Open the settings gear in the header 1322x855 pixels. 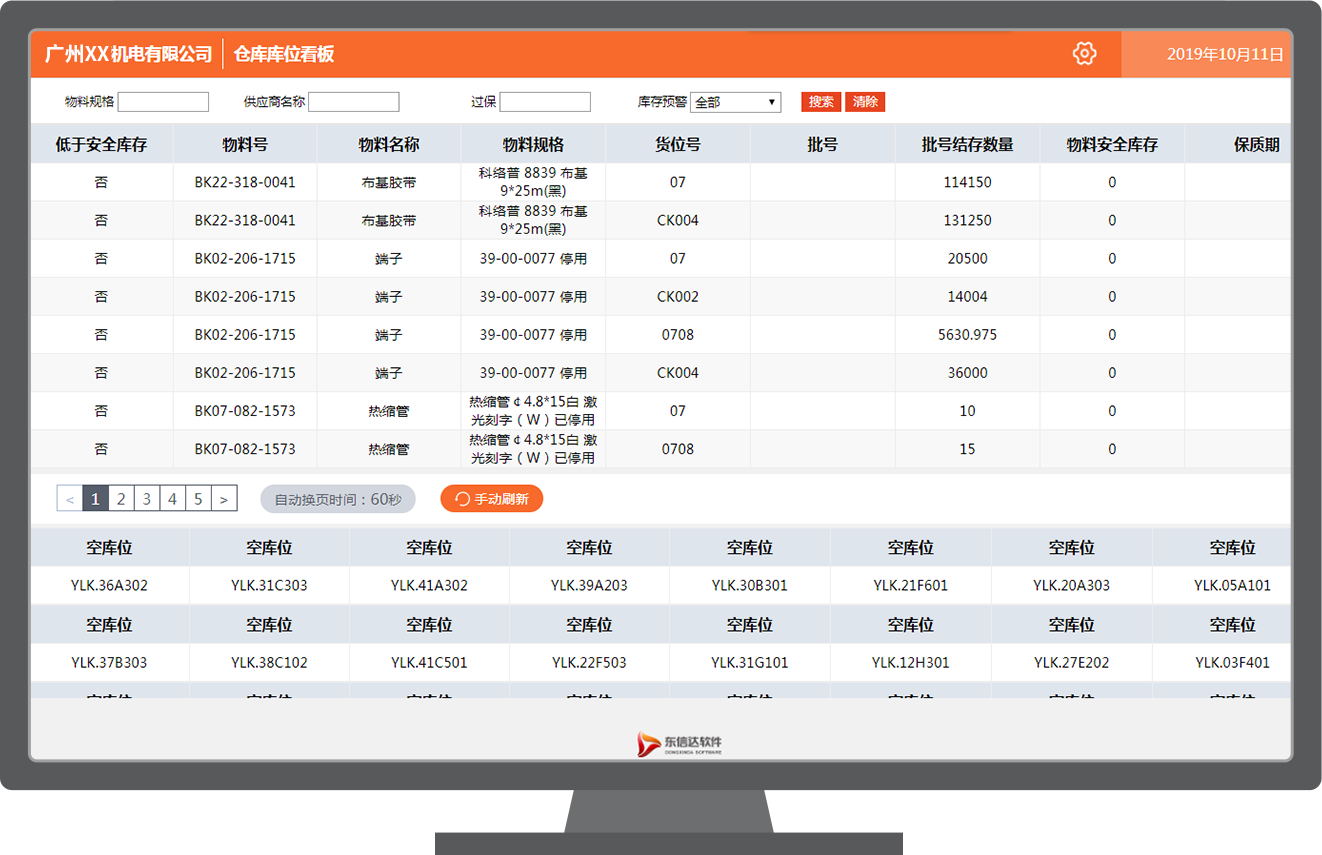[x=1084, y=54]
